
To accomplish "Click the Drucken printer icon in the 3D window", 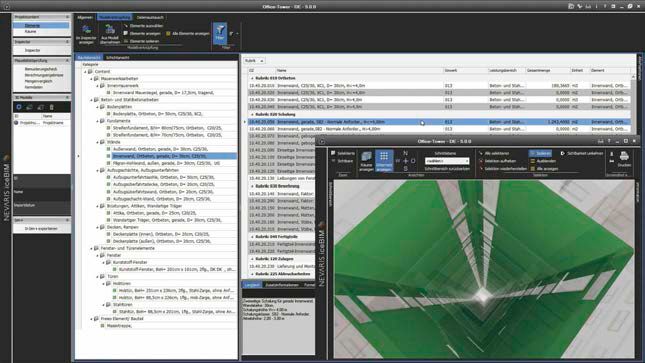I will (x=624, y=159).
